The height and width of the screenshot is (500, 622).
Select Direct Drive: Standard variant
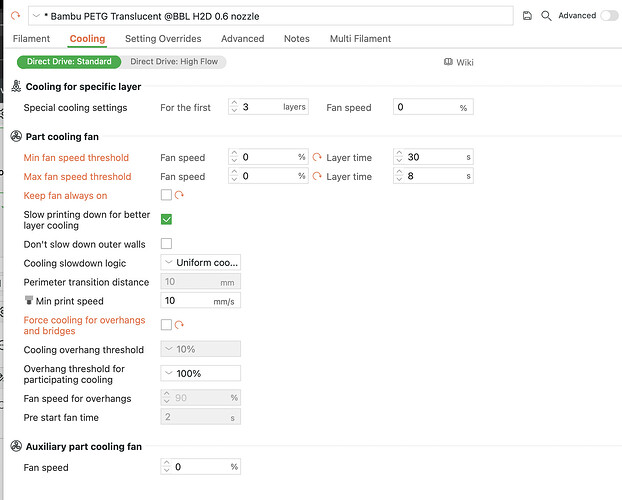point(69,62)
